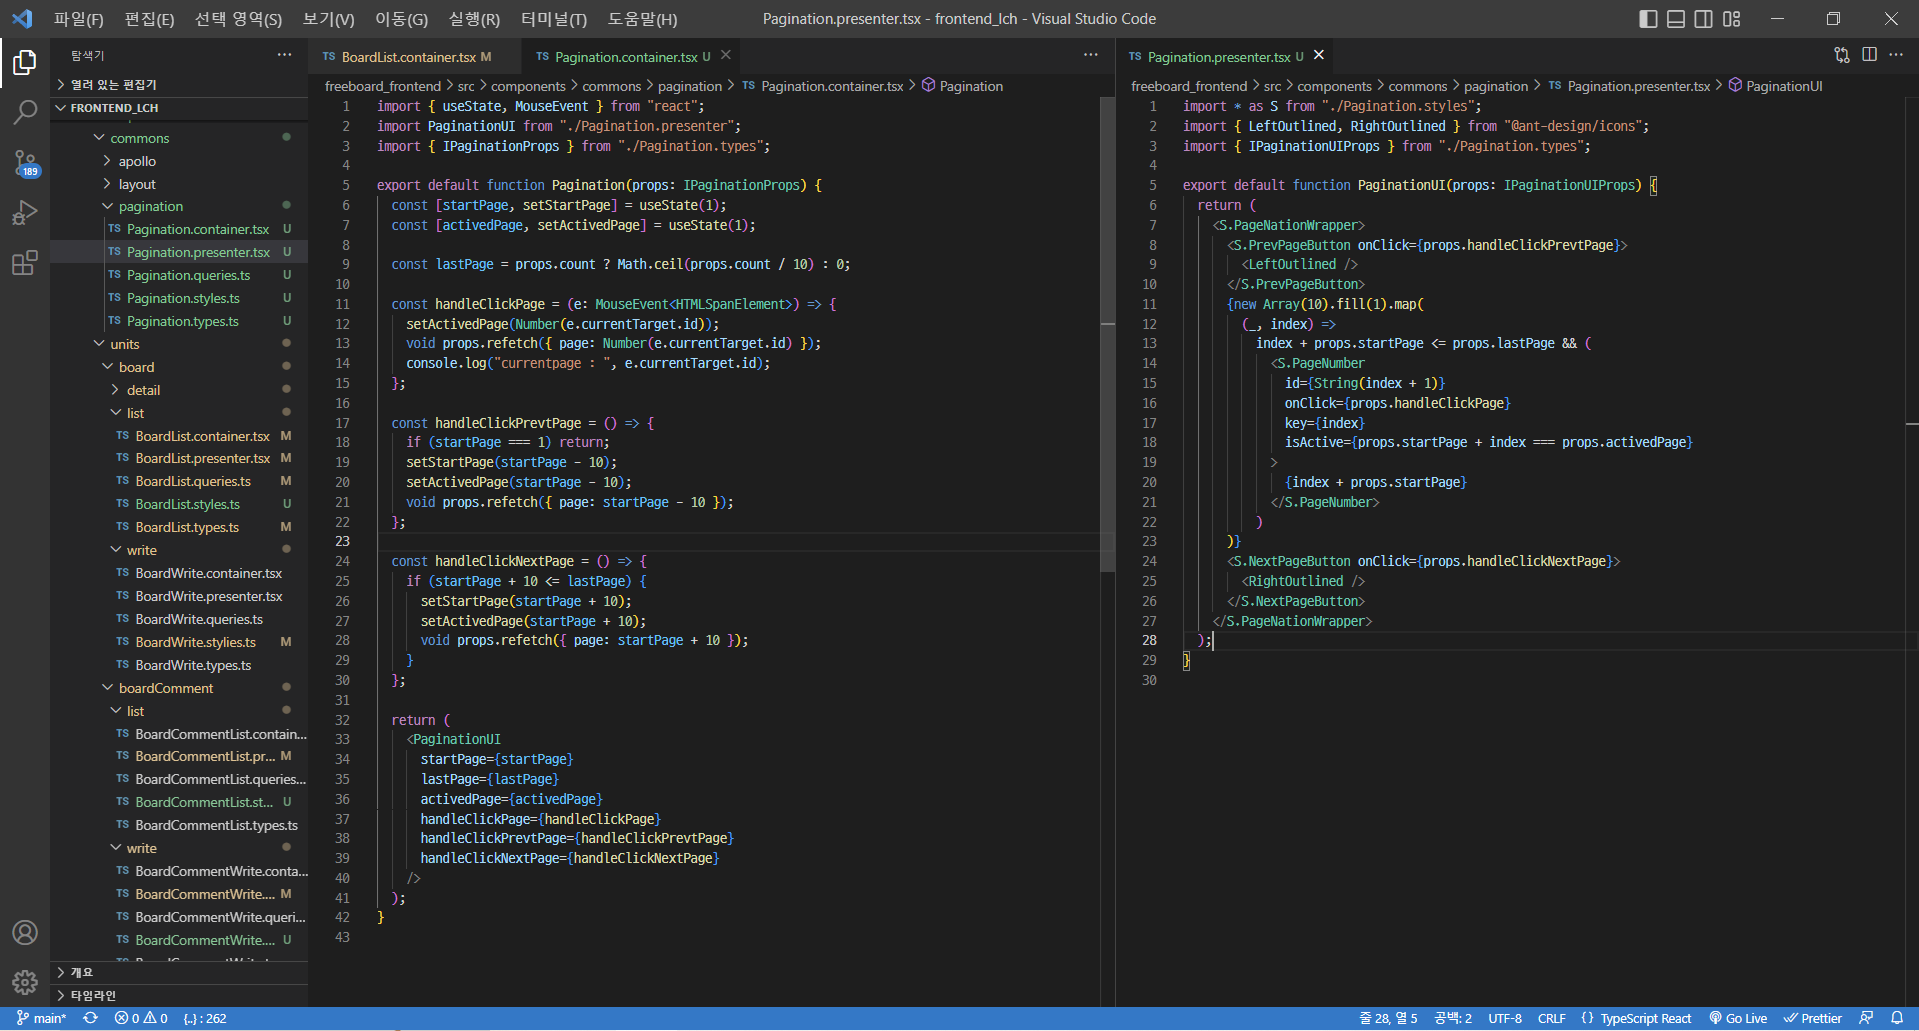Open the 도움말(H) menu
This screenshot has width=1919, height=1031.
click(x=642, y=19)
